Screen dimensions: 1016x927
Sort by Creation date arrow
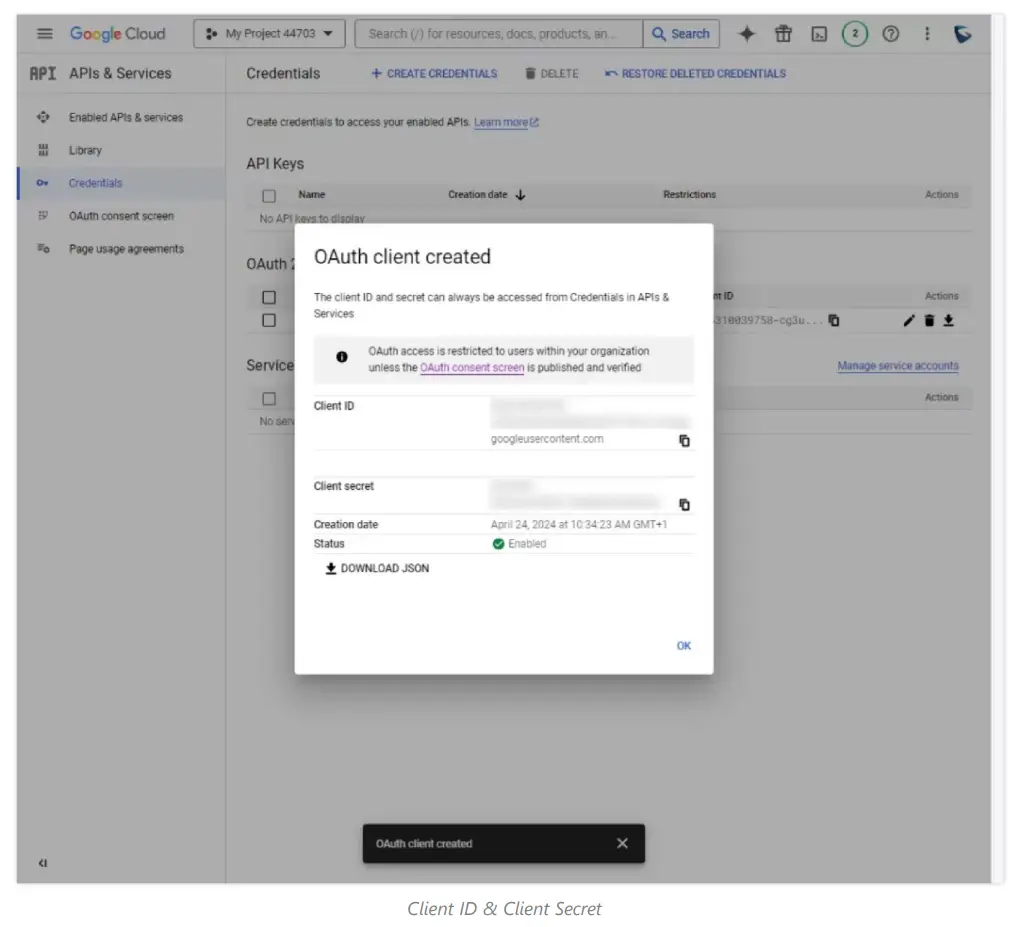(x=520, y=195)
